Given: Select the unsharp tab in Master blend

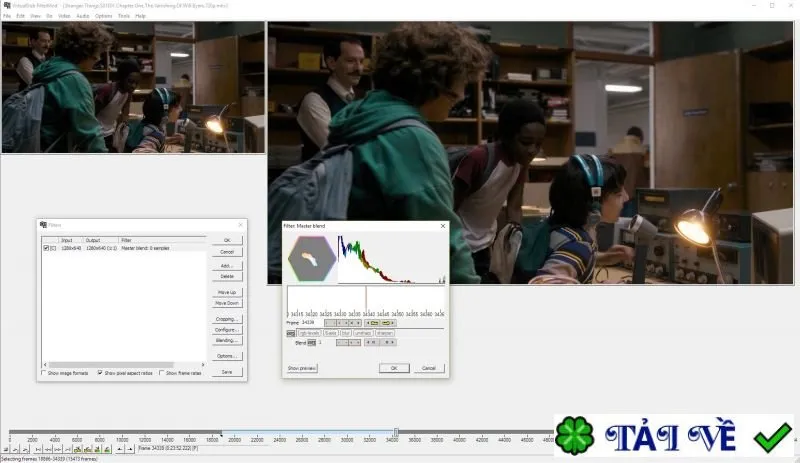Looking at the screenshot, I should 363,333.
